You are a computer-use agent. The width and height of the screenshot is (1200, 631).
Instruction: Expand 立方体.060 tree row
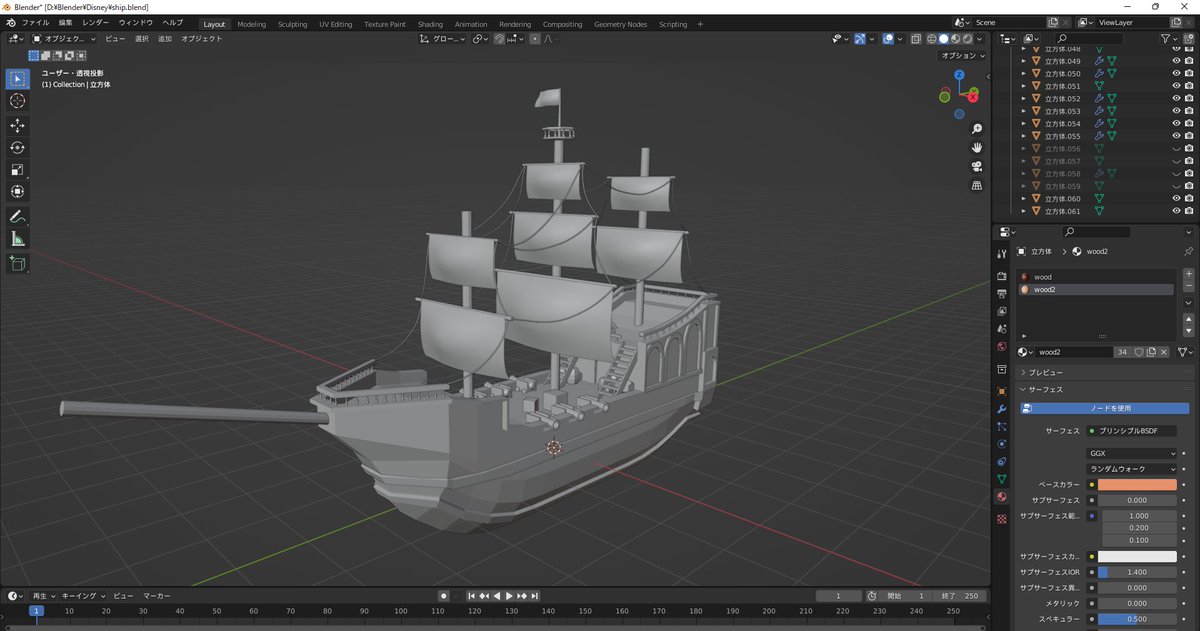pyautogui.click(x=1023, y=198)
